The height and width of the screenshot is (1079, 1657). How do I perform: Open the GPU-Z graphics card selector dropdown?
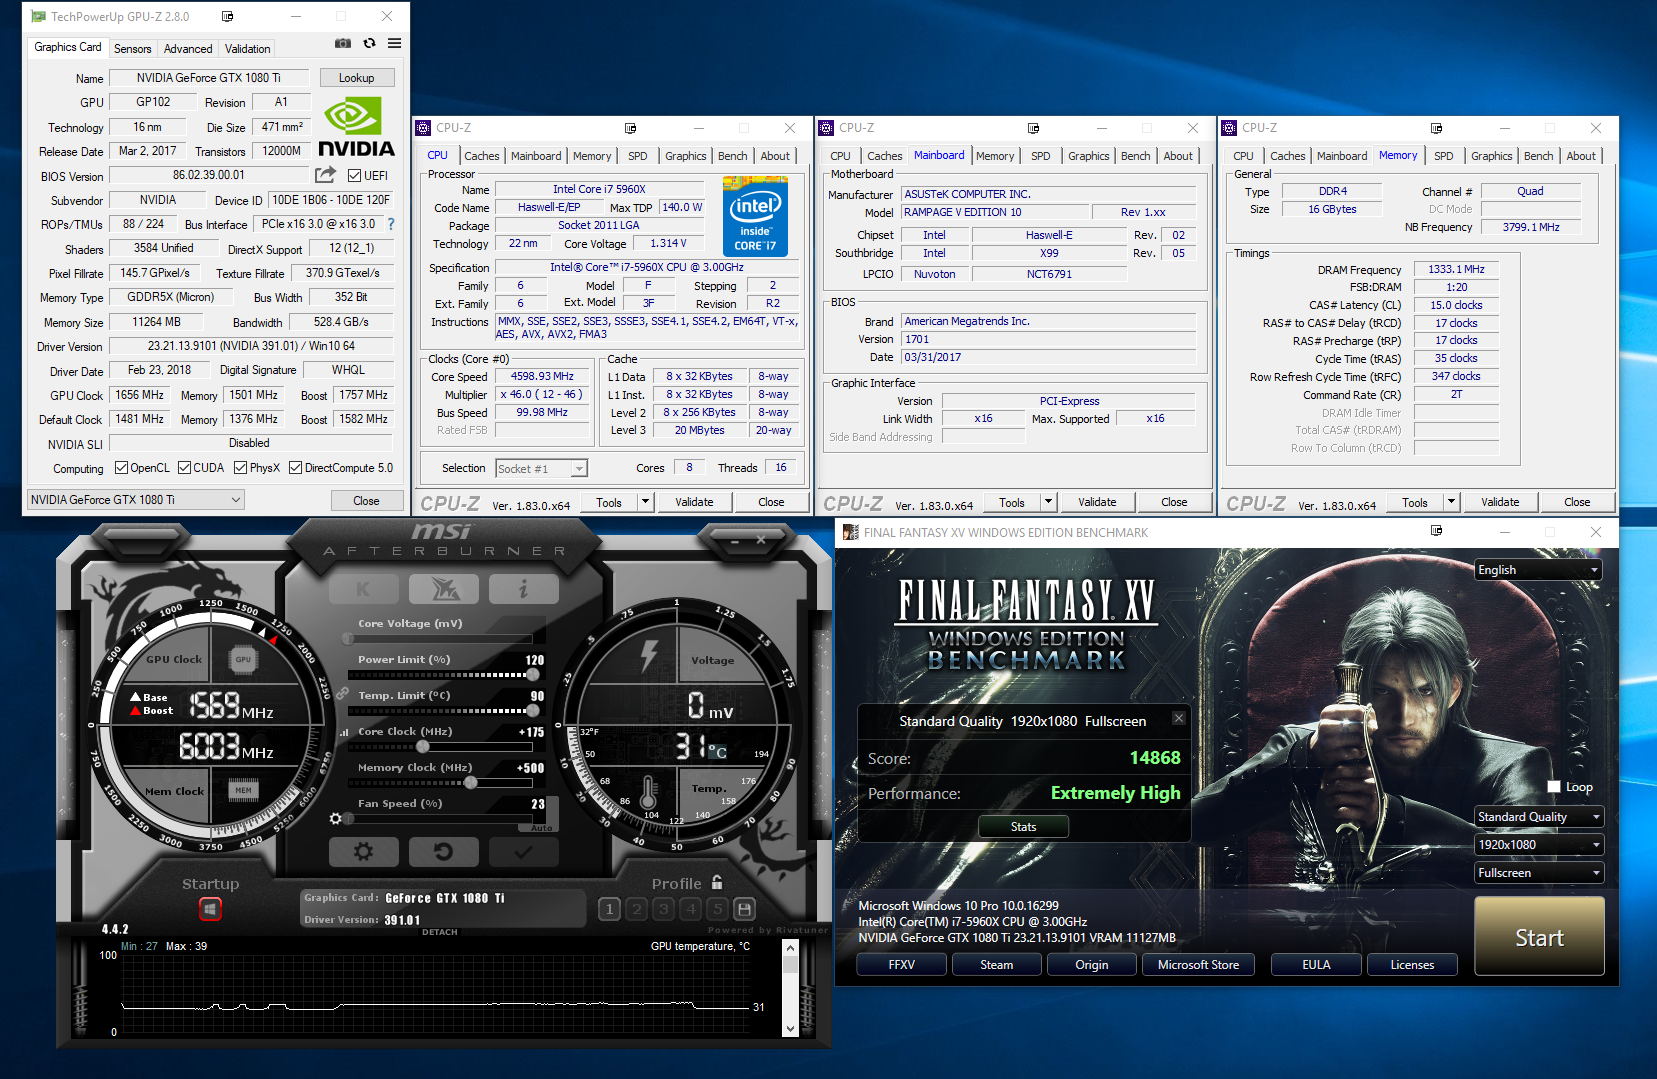click(x=136, y=499)
